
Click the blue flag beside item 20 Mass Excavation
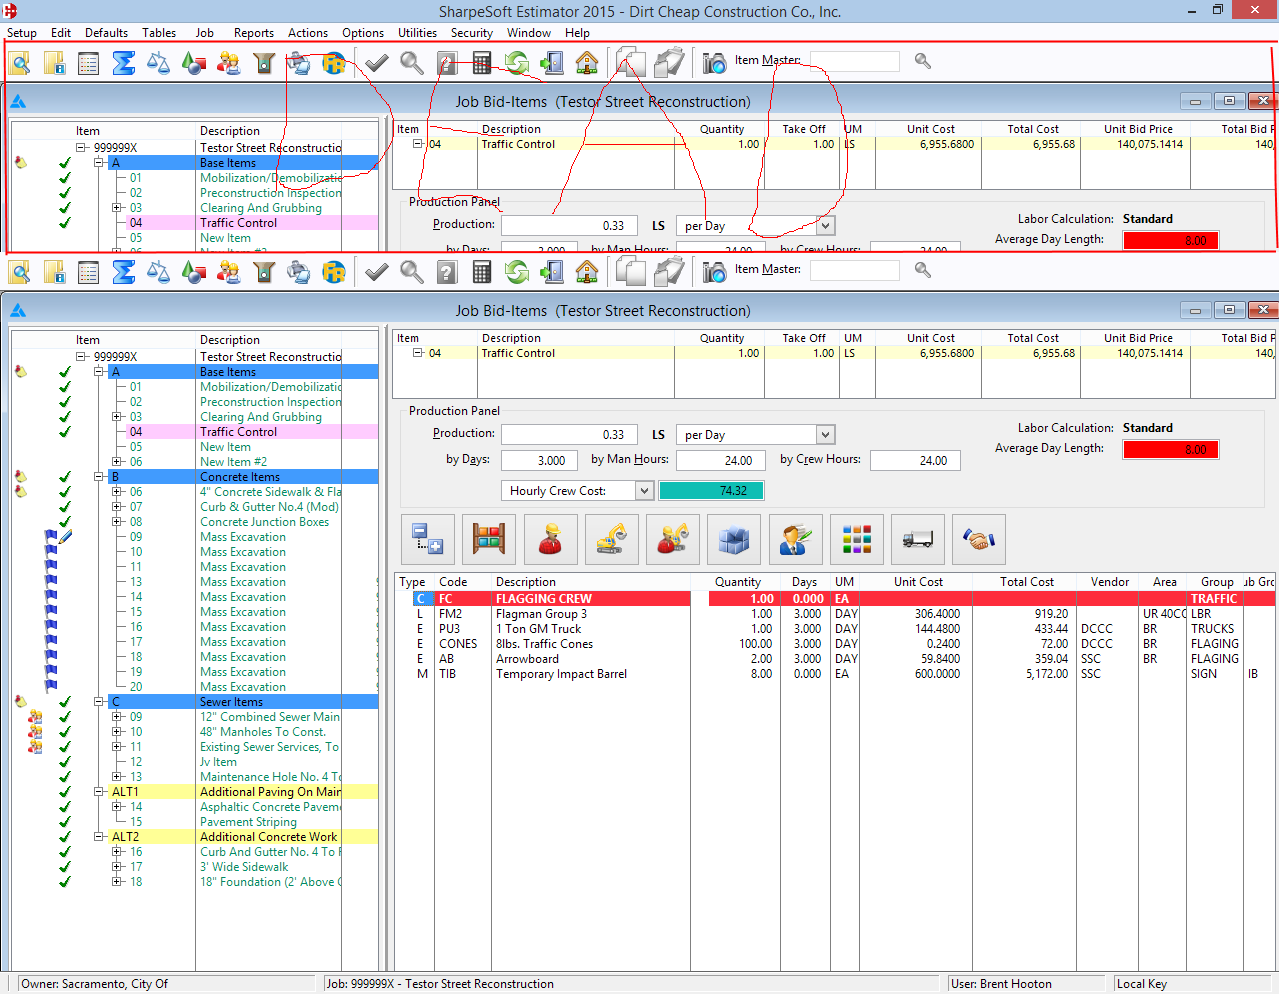51,687
